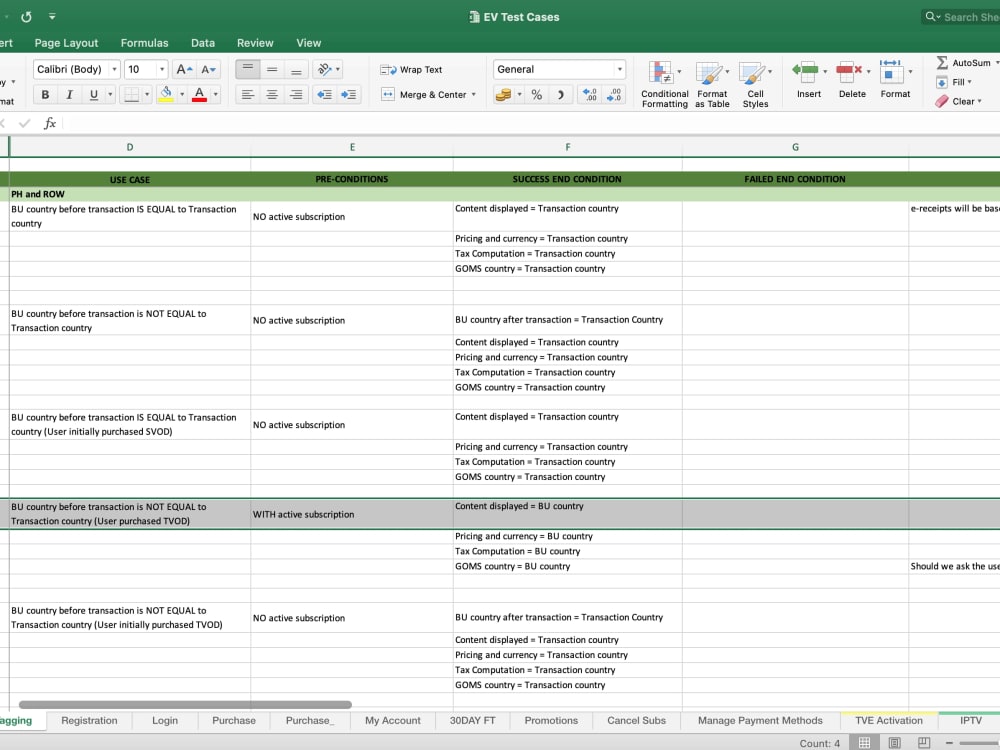Click Merge & Center button
This screenshot has width=1000, height=750.
pos(424,94)
